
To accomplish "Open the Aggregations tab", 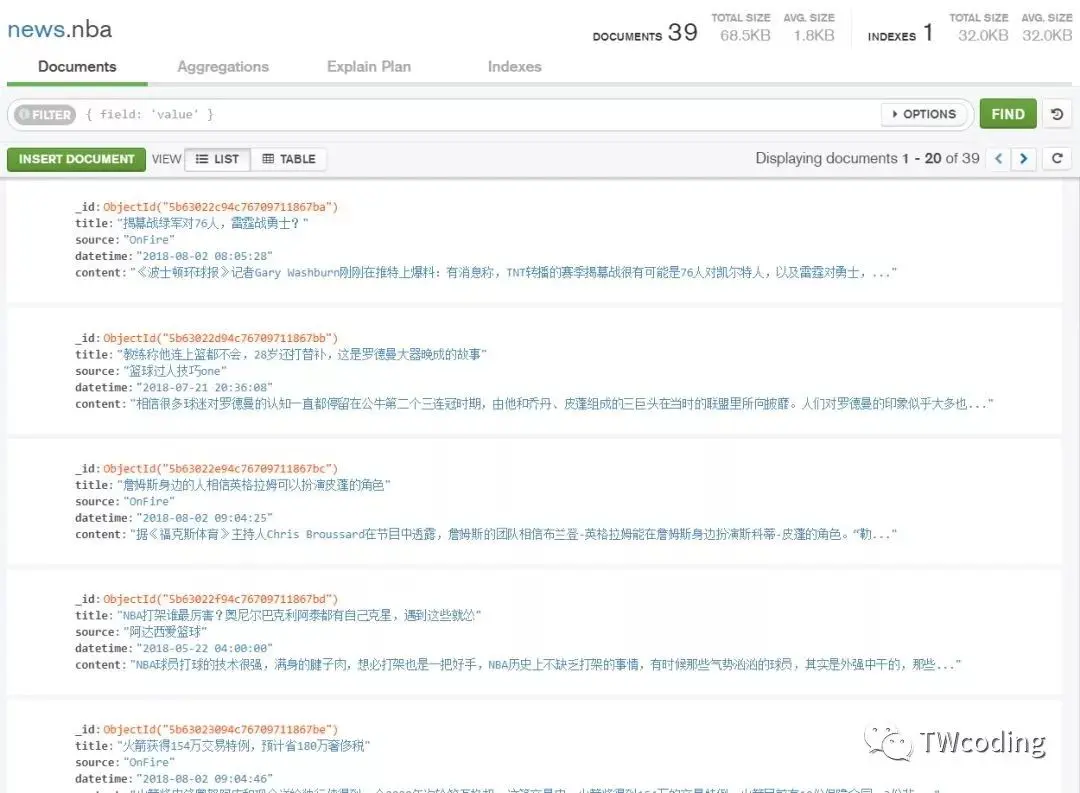I will tap(223, 67).
